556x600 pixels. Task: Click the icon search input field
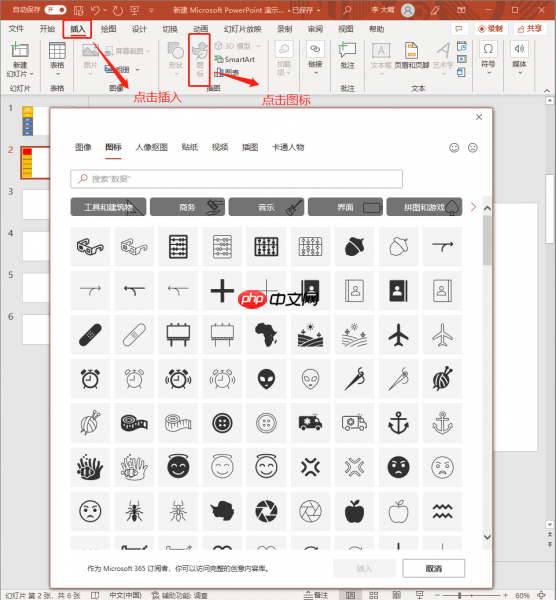coord(236,179)
